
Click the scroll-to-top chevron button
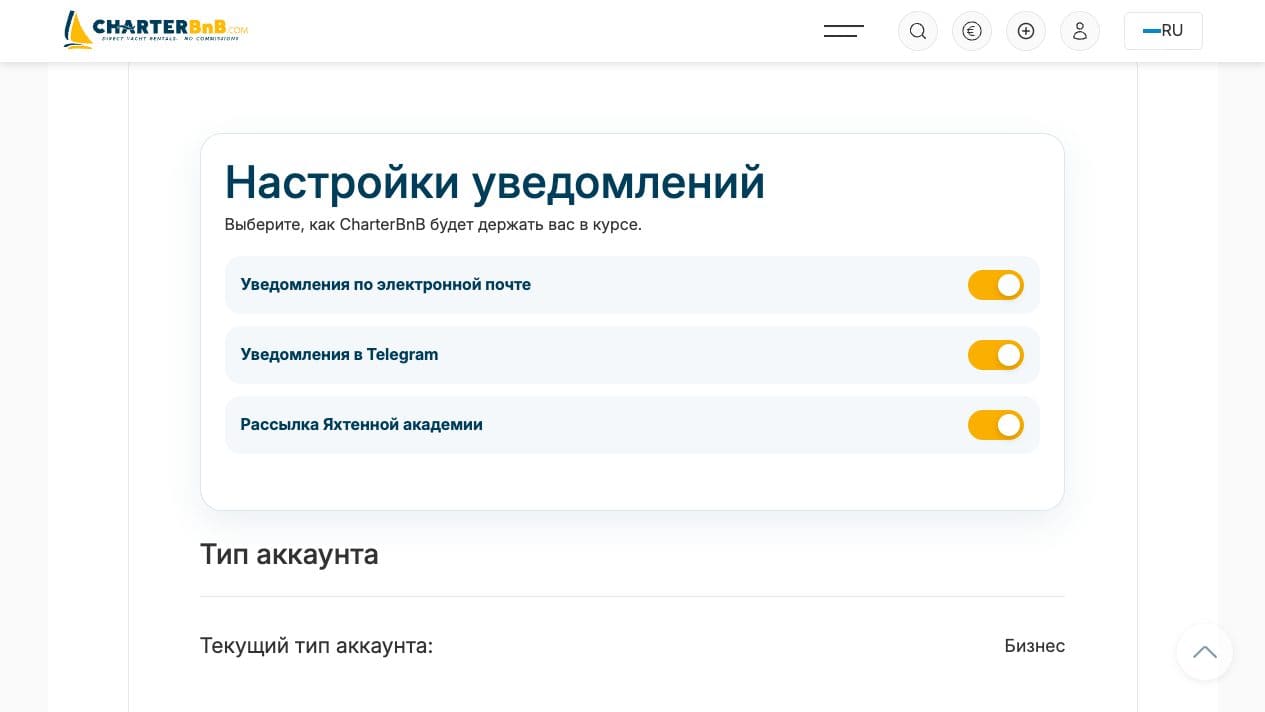[x=1205, y=652]
